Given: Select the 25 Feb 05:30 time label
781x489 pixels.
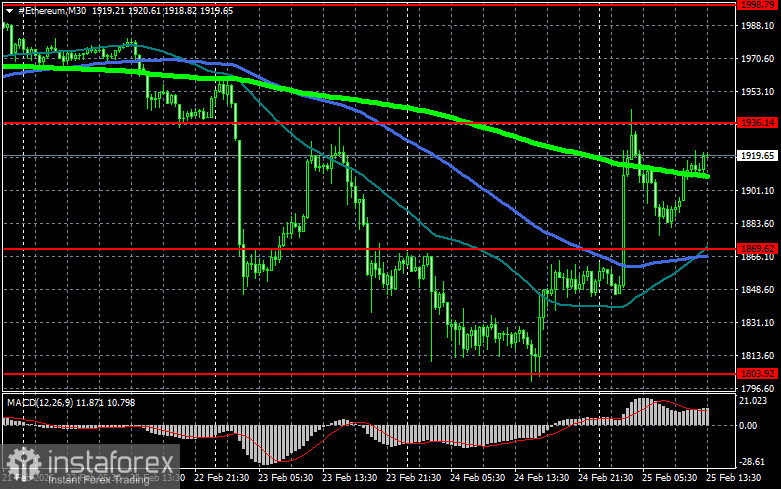Looking at the screenshot, I should [x=669, y=478].
